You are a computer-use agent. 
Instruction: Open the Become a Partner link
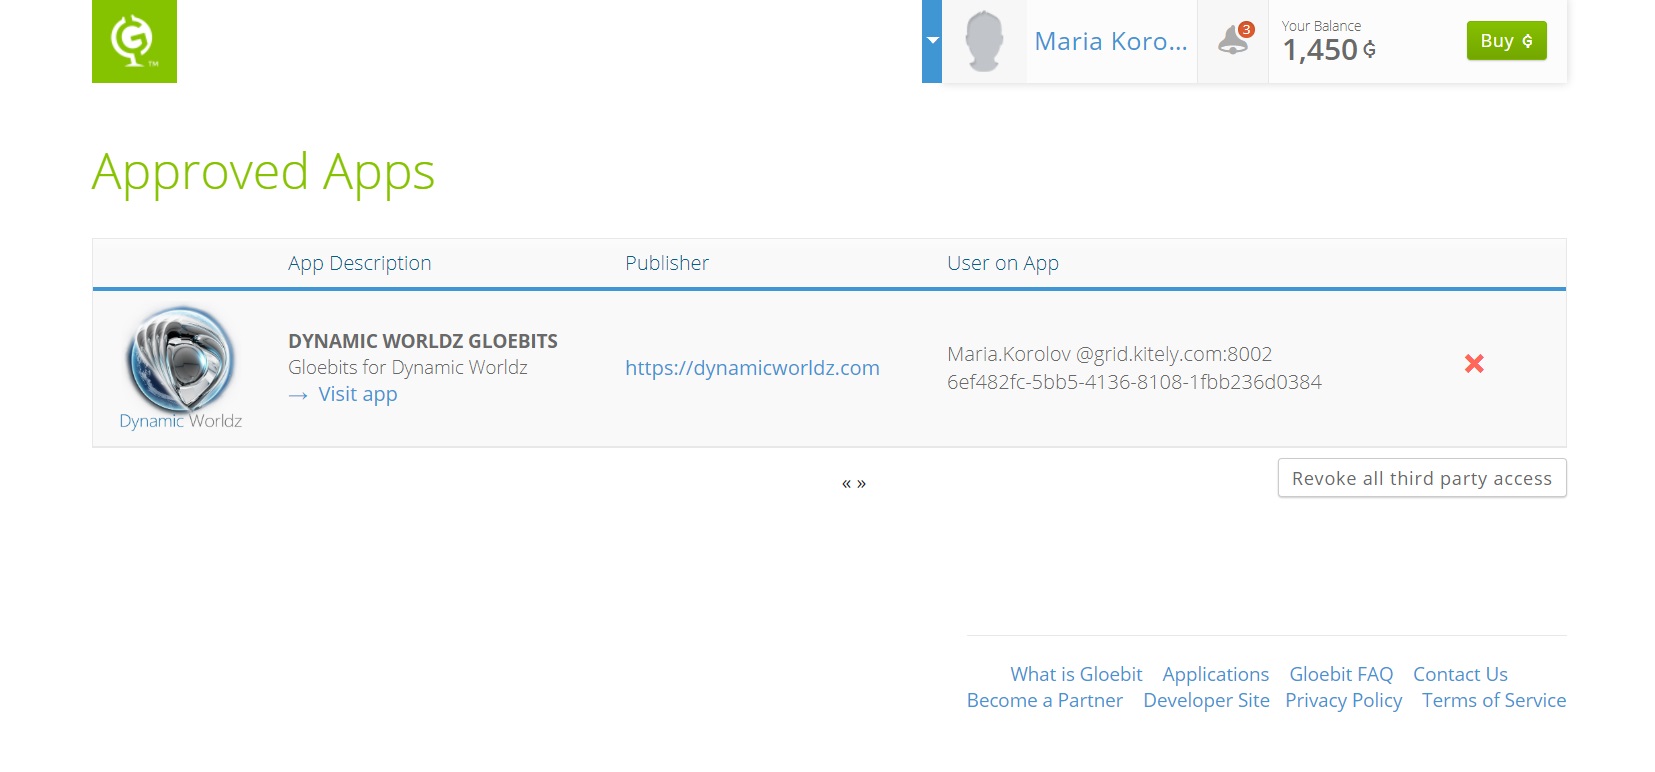click(x=1045, y=700)
